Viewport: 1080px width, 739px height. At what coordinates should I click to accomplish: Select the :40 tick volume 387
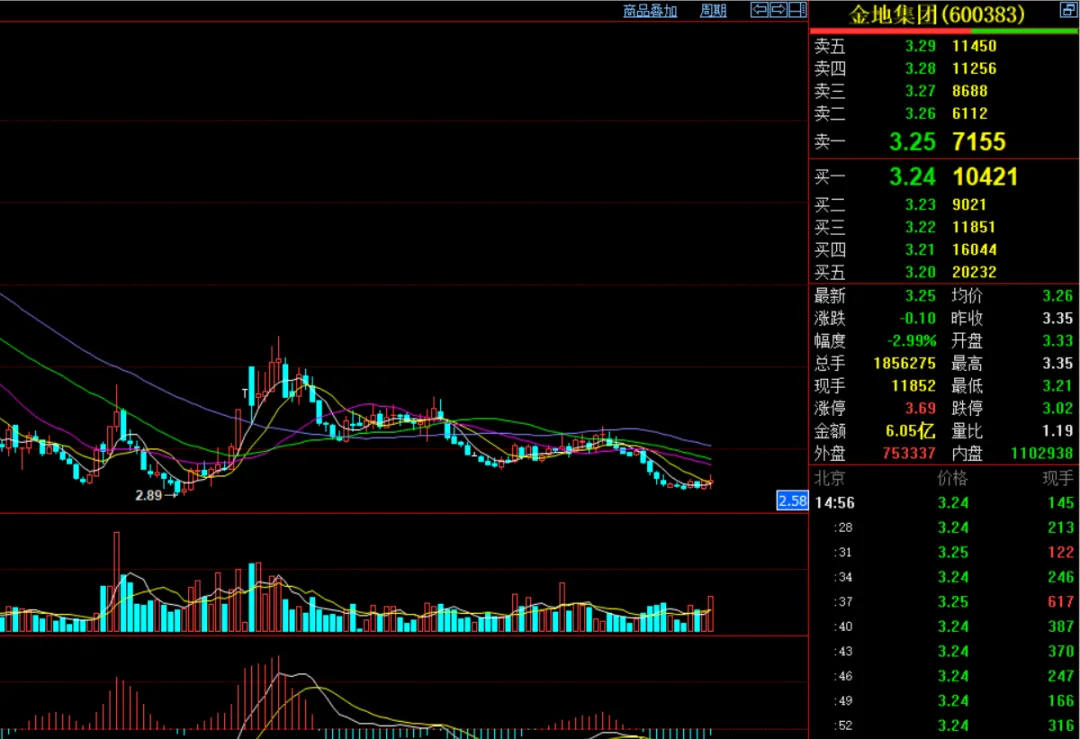point(1060,627)
